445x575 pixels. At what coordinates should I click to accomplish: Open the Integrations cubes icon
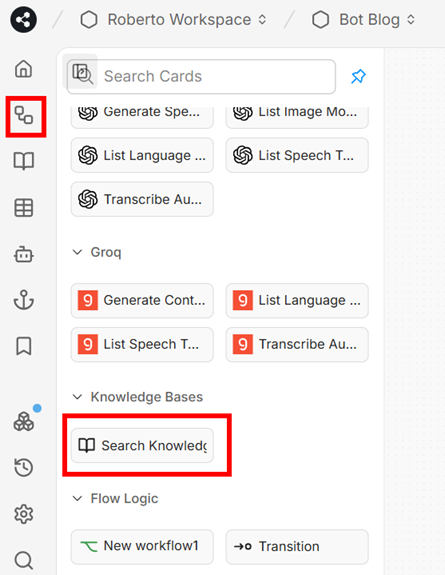[x=23, y=421]
